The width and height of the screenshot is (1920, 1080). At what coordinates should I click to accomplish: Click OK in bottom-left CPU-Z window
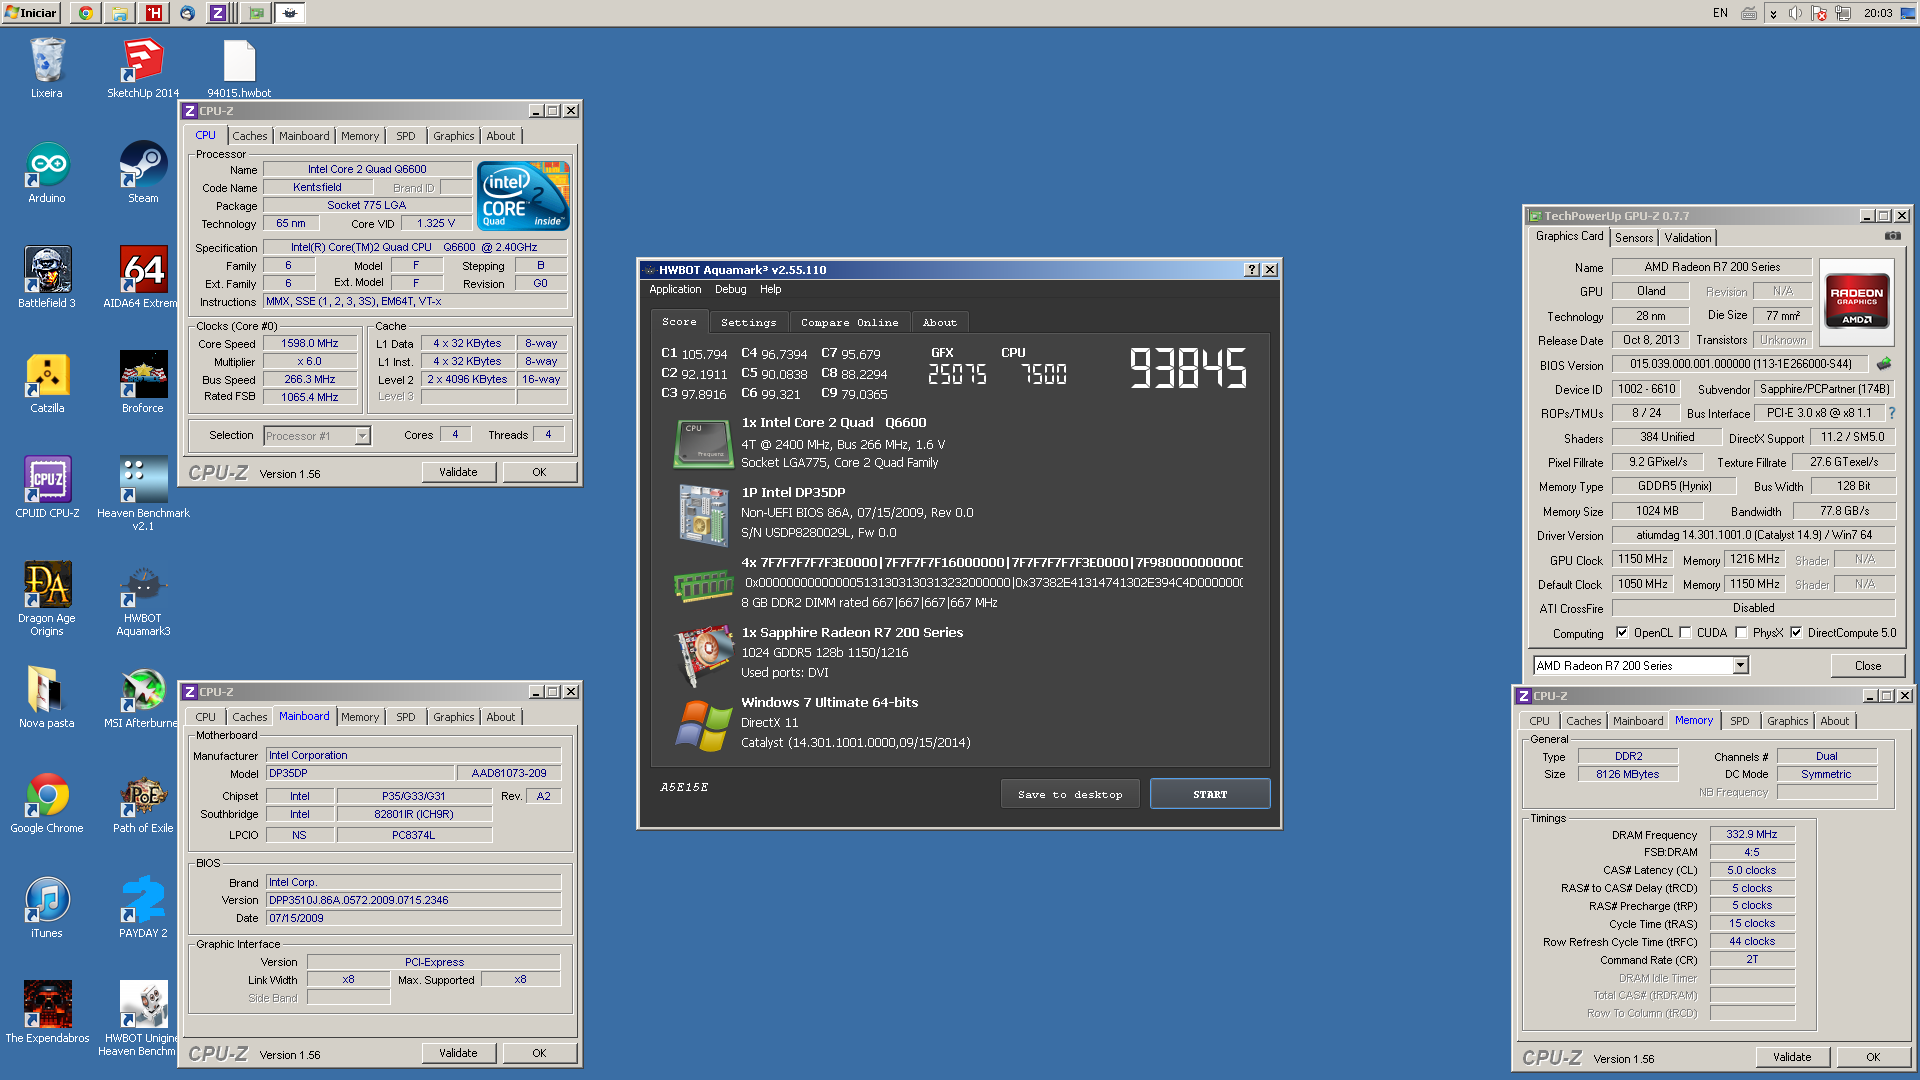(539, 1053)
